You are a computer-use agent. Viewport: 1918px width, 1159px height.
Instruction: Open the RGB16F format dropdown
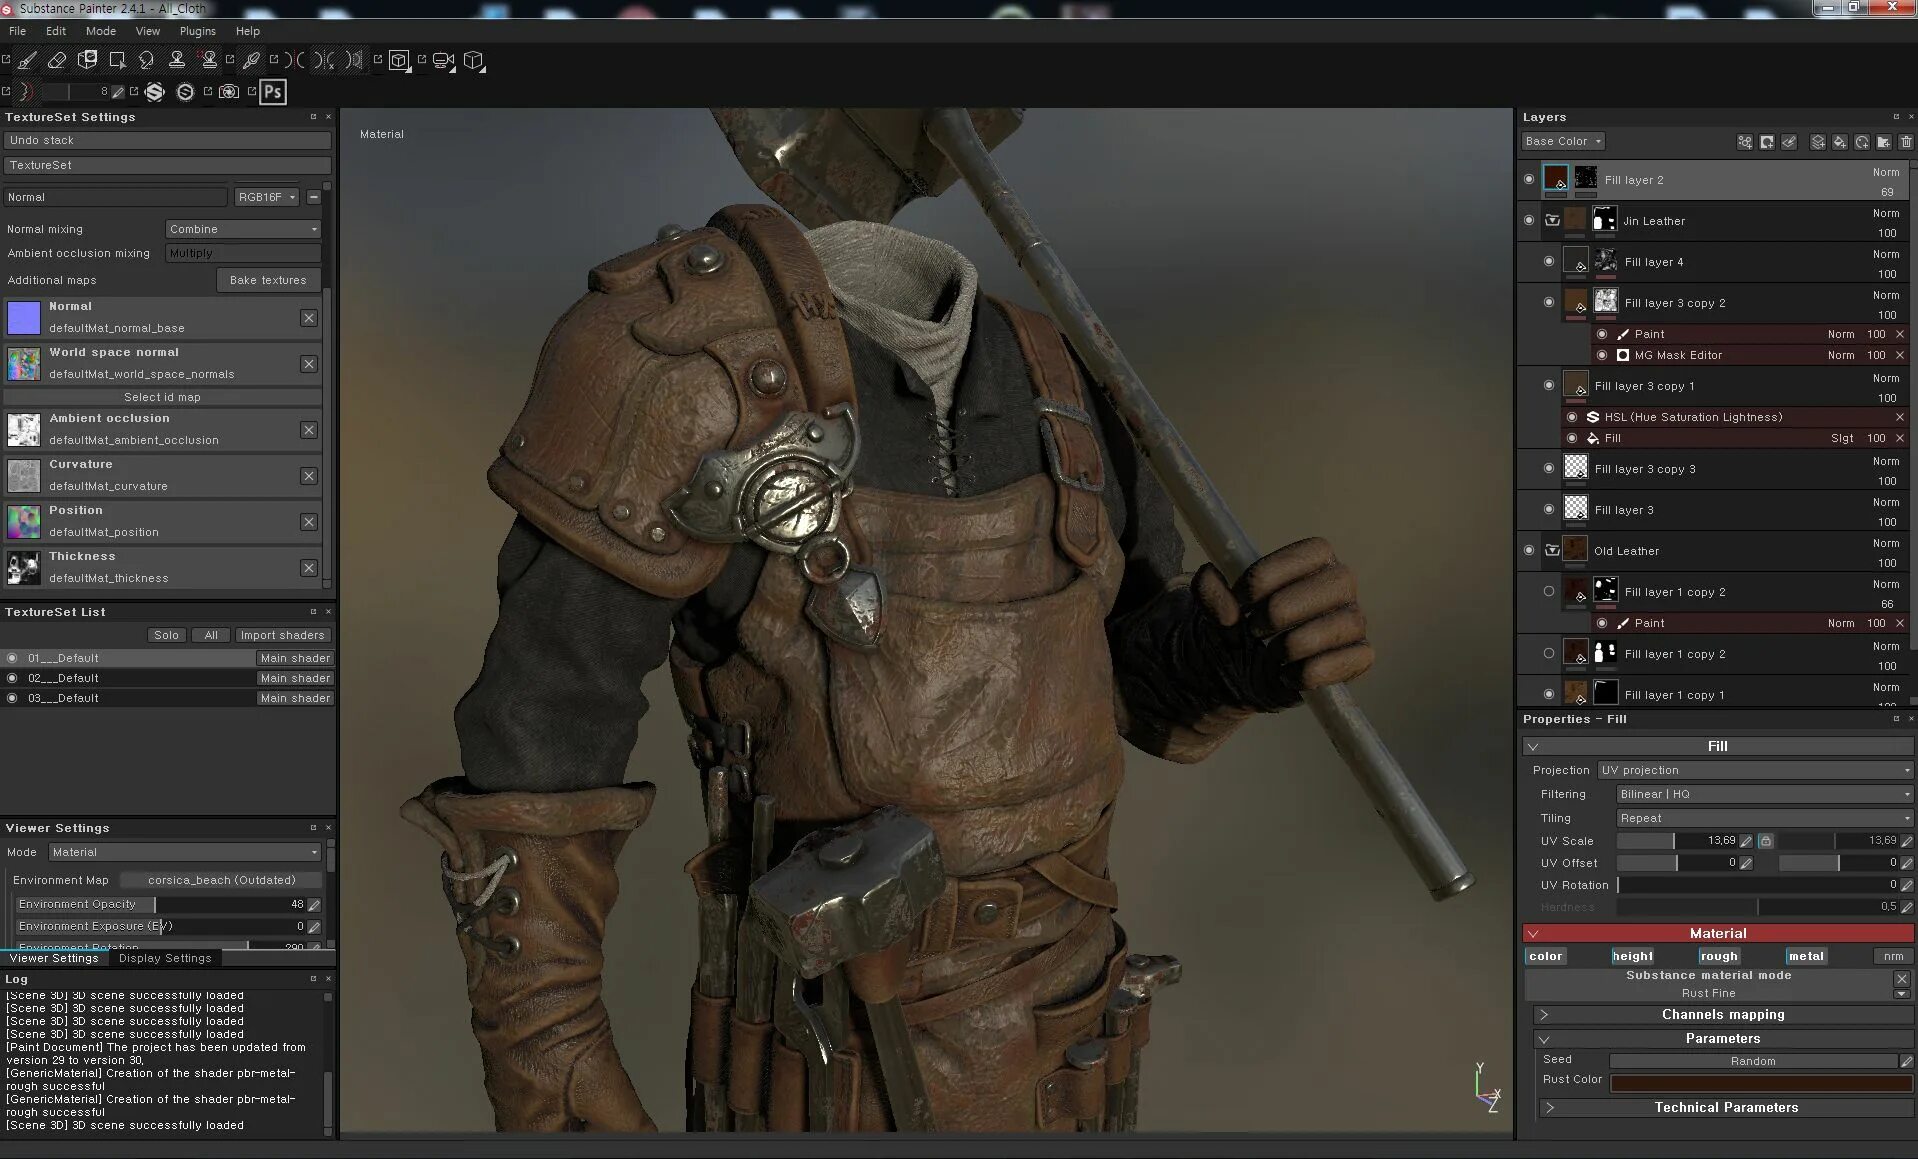266,197
